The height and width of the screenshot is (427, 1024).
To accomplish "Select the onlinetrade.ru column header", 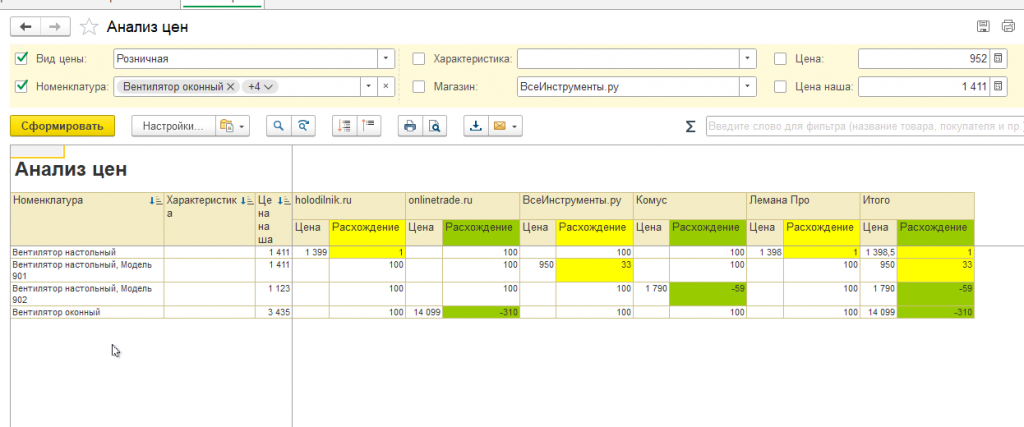I will pos(462,206).
